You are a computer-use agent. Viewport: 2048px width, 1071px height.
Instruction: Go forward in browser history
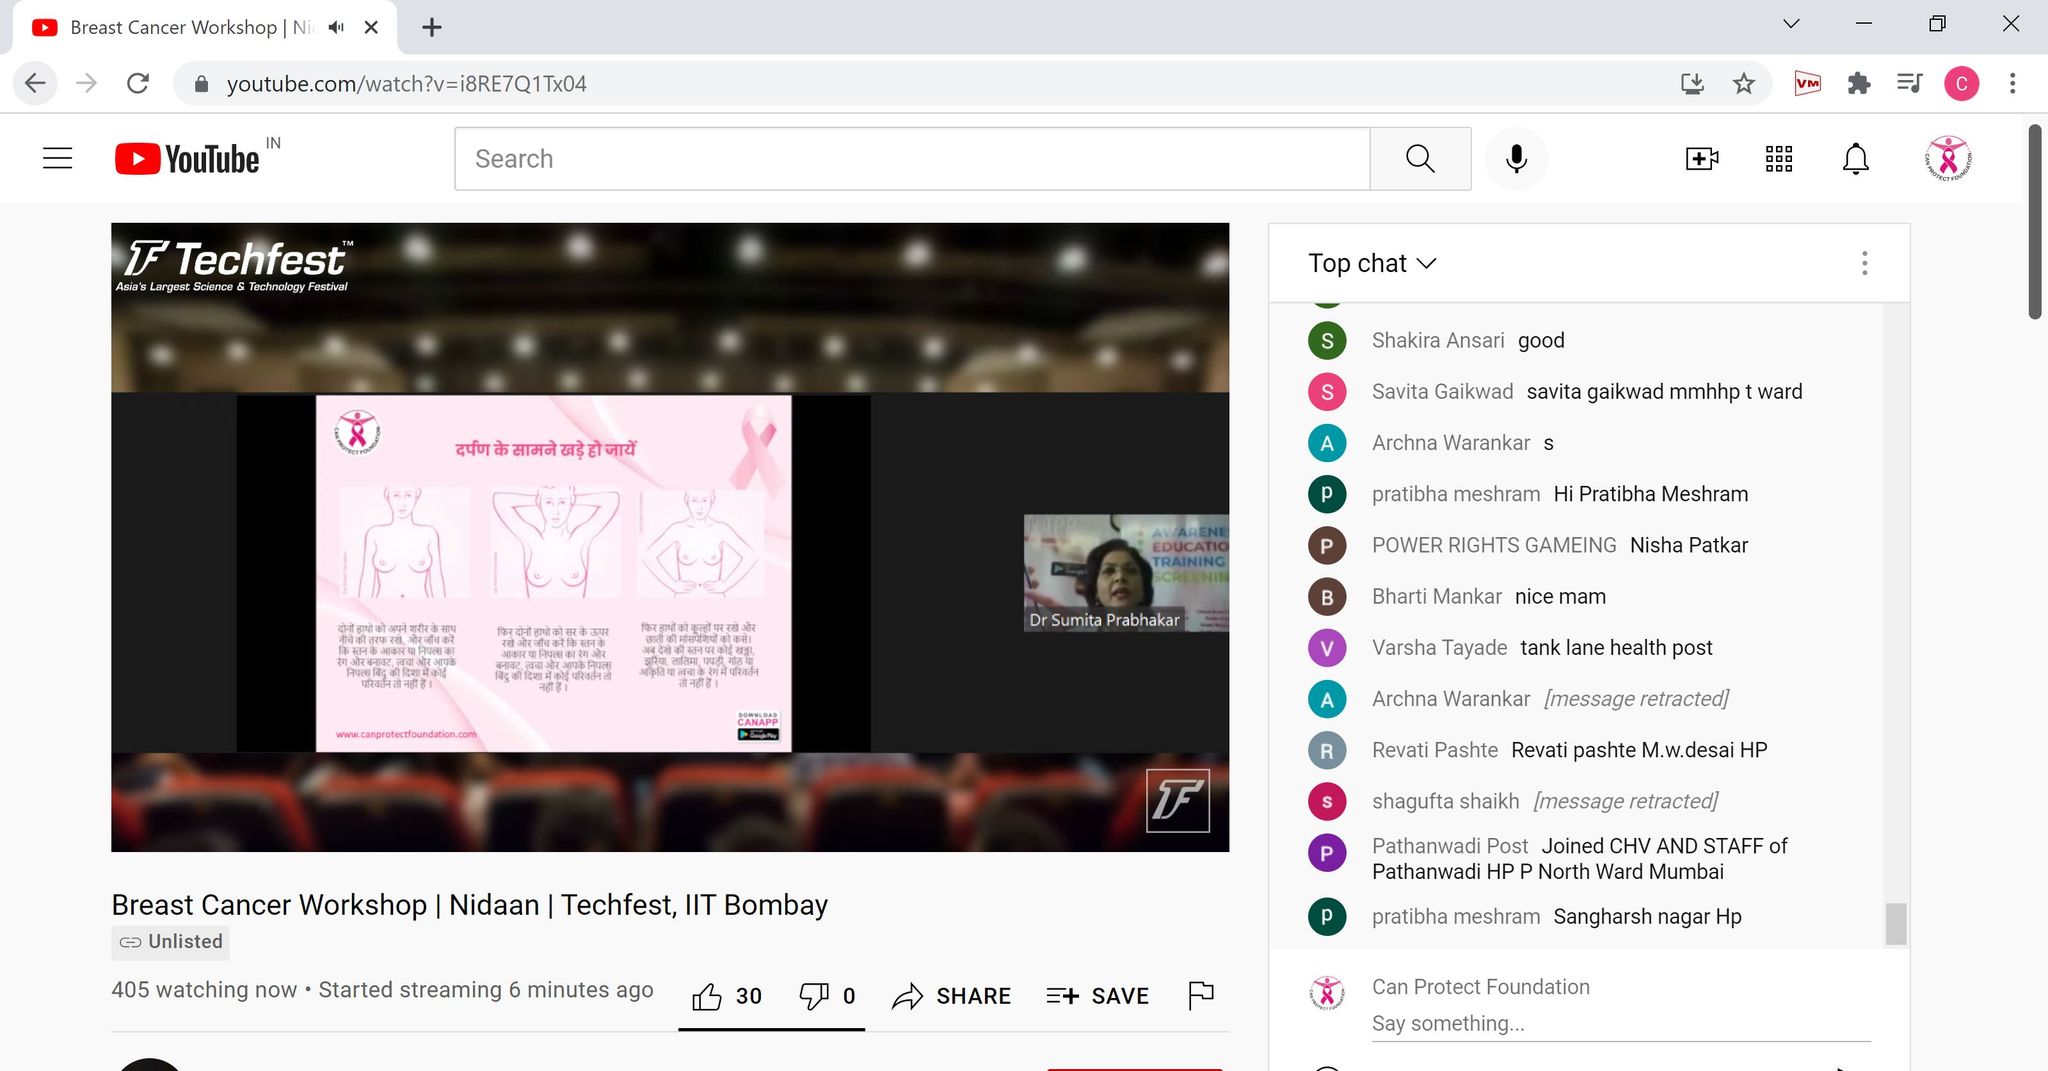[87, 83]
